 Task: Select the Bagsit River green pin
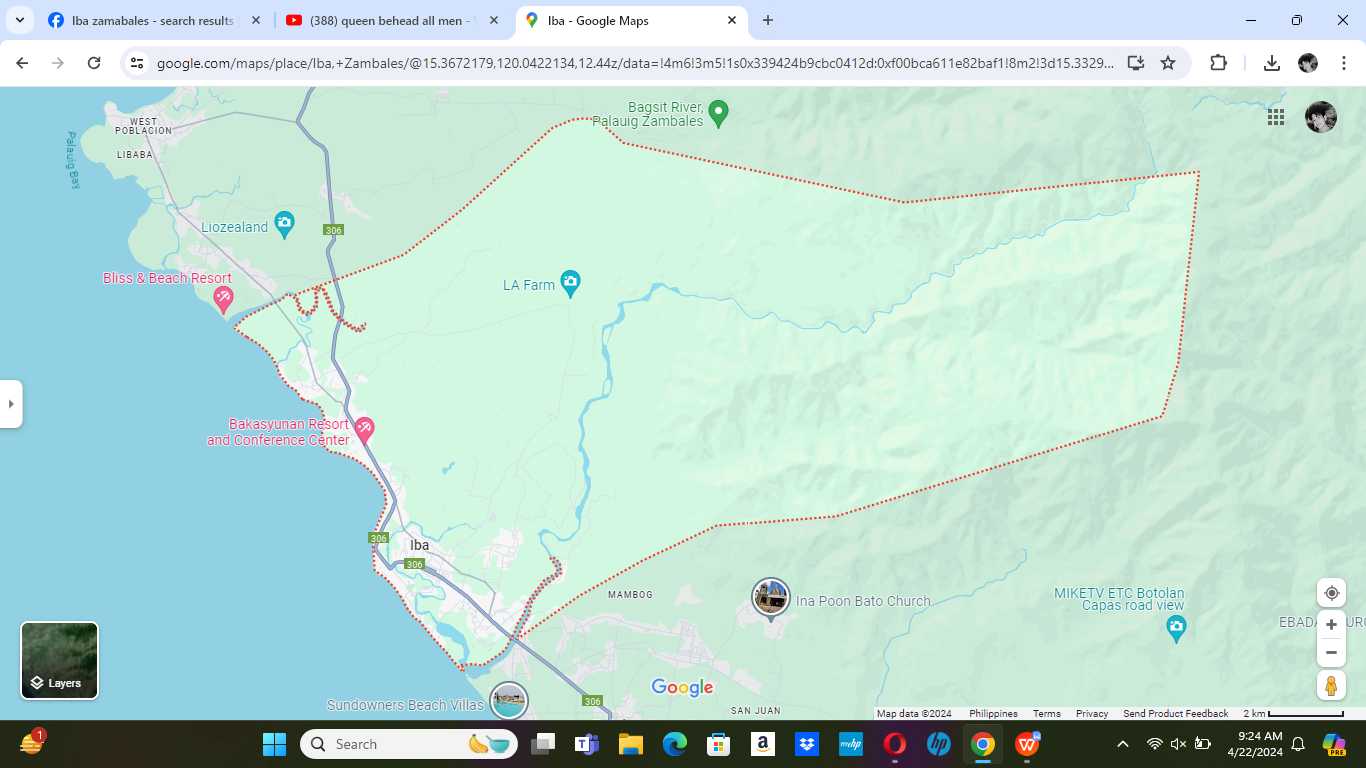(x=718, y=113)
